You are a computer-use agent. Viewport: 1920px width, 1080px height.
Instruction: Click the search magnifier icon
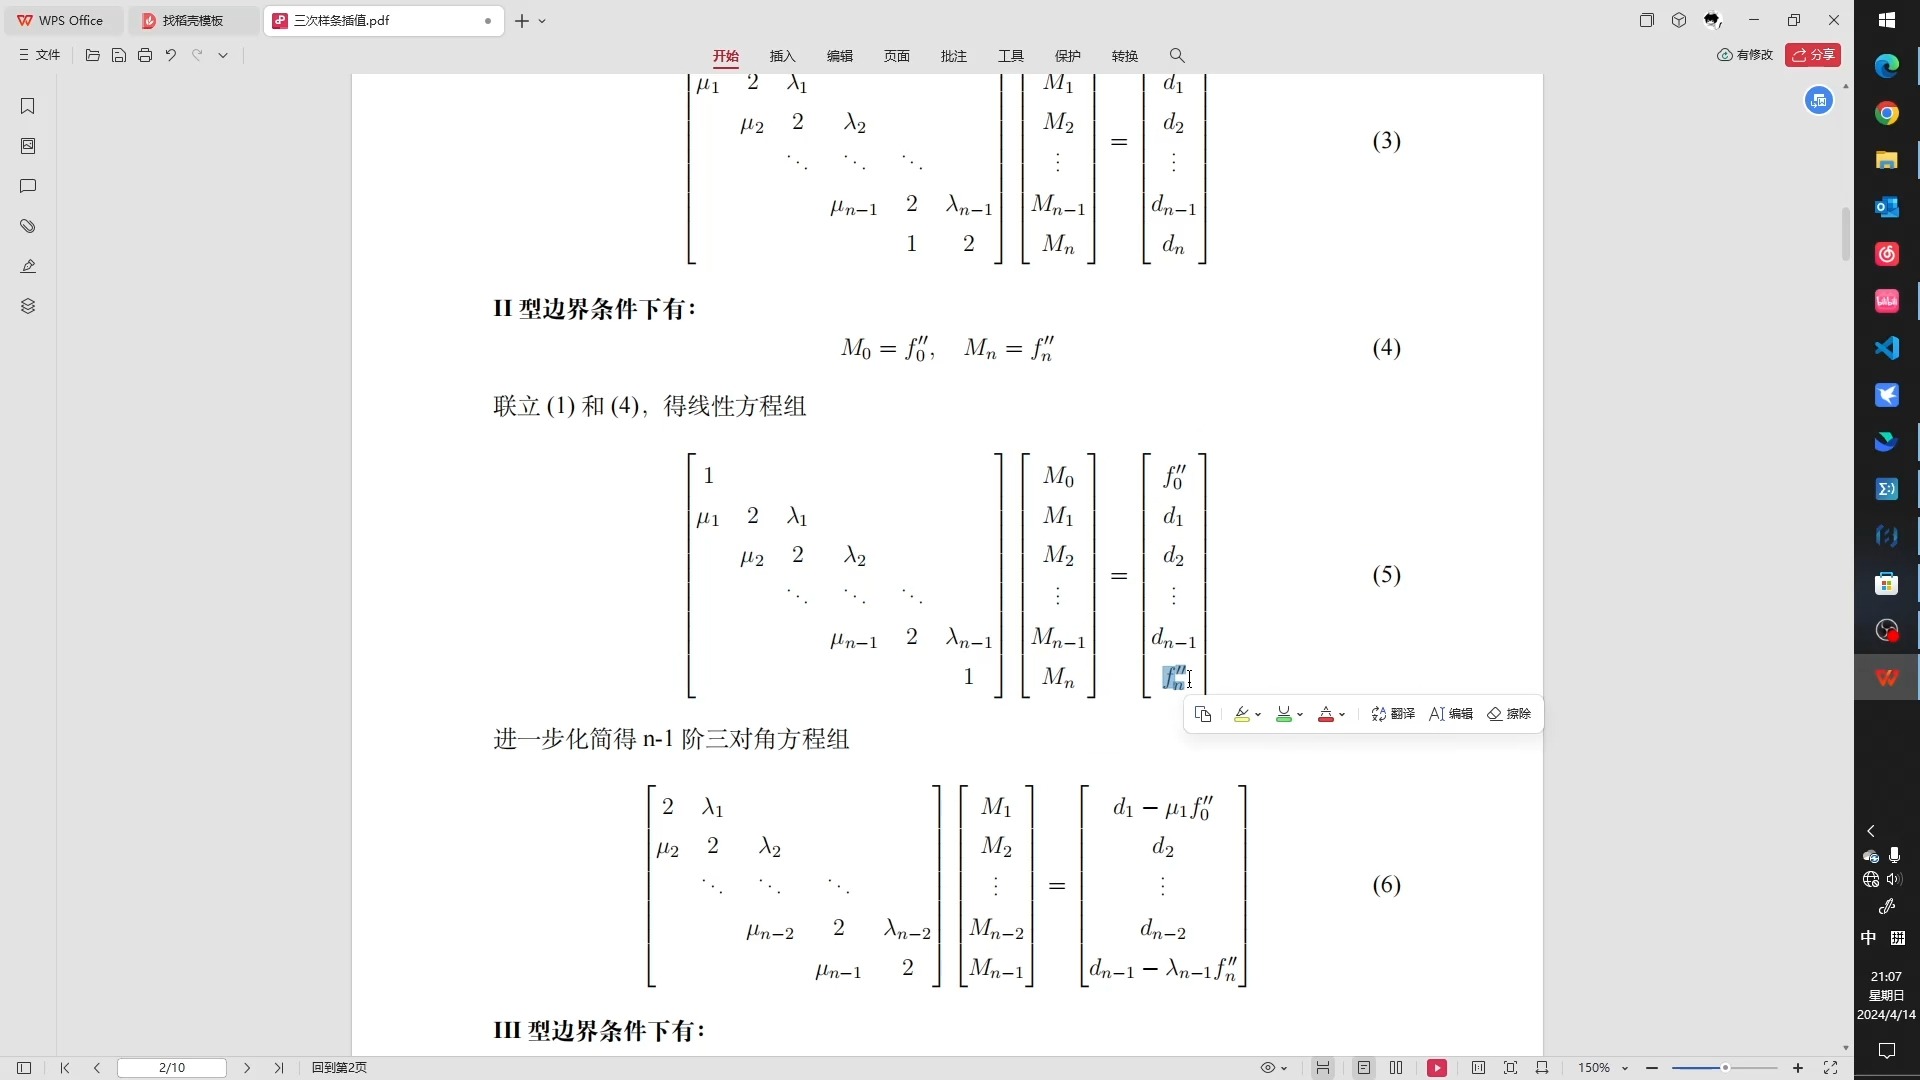pyautogui.click(x=1178, y=54)
